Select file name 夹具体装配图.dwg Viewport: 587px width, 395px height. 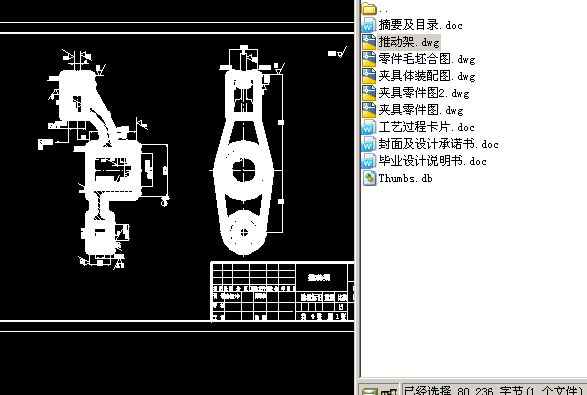click(x=427, y=76)
